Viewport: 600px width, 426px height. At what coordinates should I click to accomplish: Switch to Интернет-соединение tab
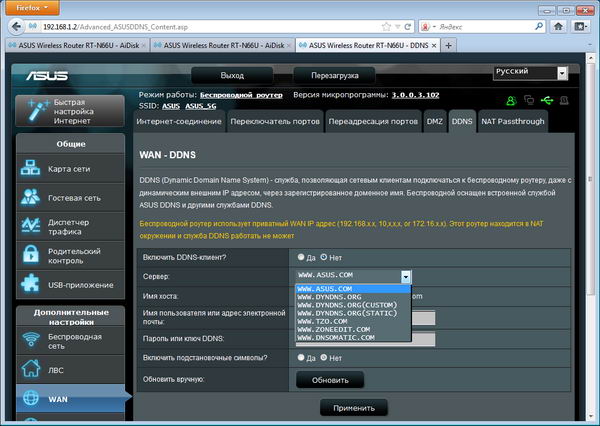(179, 121)
